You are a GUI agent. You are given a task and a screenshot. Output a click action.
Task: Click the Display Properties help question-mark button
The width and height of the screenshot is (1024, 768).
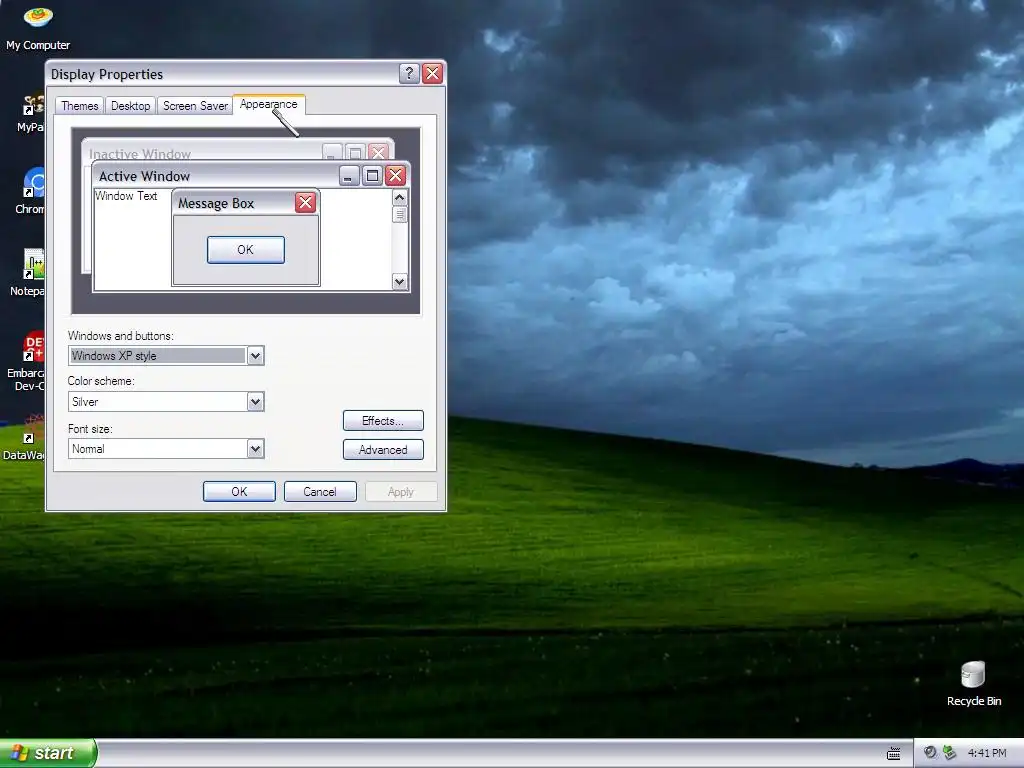tap(409, 73)
